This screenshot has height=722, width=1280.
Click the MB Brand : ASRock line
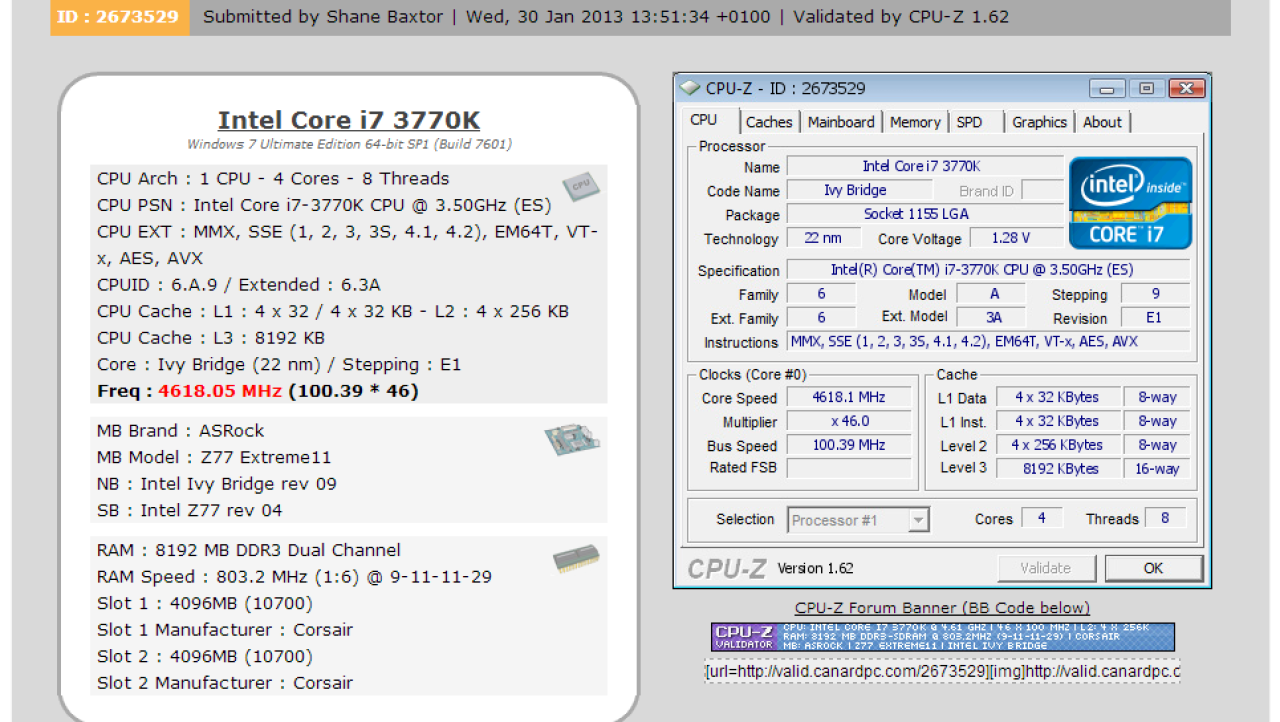point(181,431)
